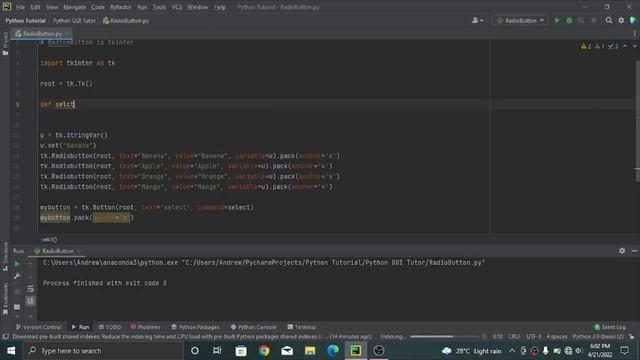The height and width of the screenshot is (360, 640).
Task: Open File Explorer from taskbar
Action: [310, 351]
